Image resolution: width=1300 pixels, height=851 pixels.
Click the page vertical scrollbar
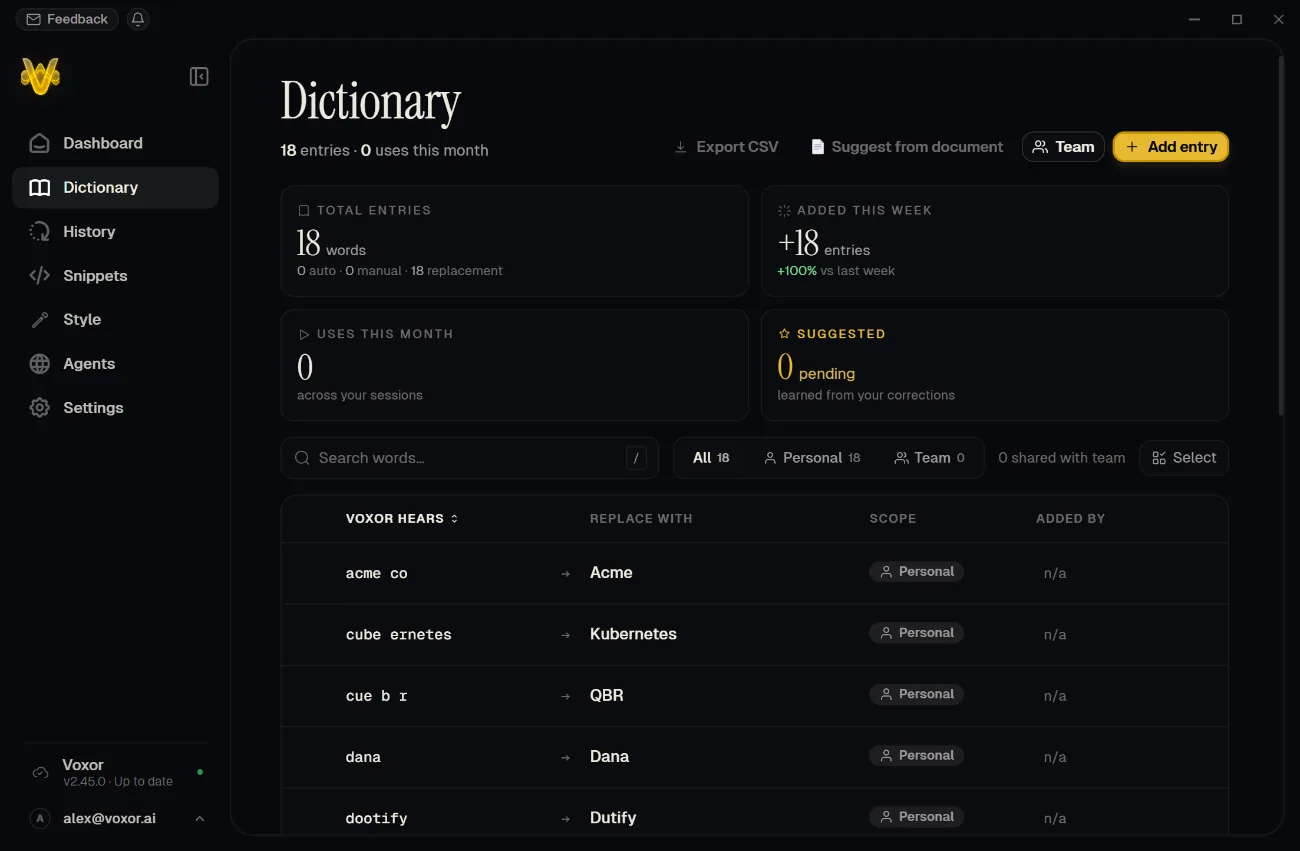[1280, 235]
